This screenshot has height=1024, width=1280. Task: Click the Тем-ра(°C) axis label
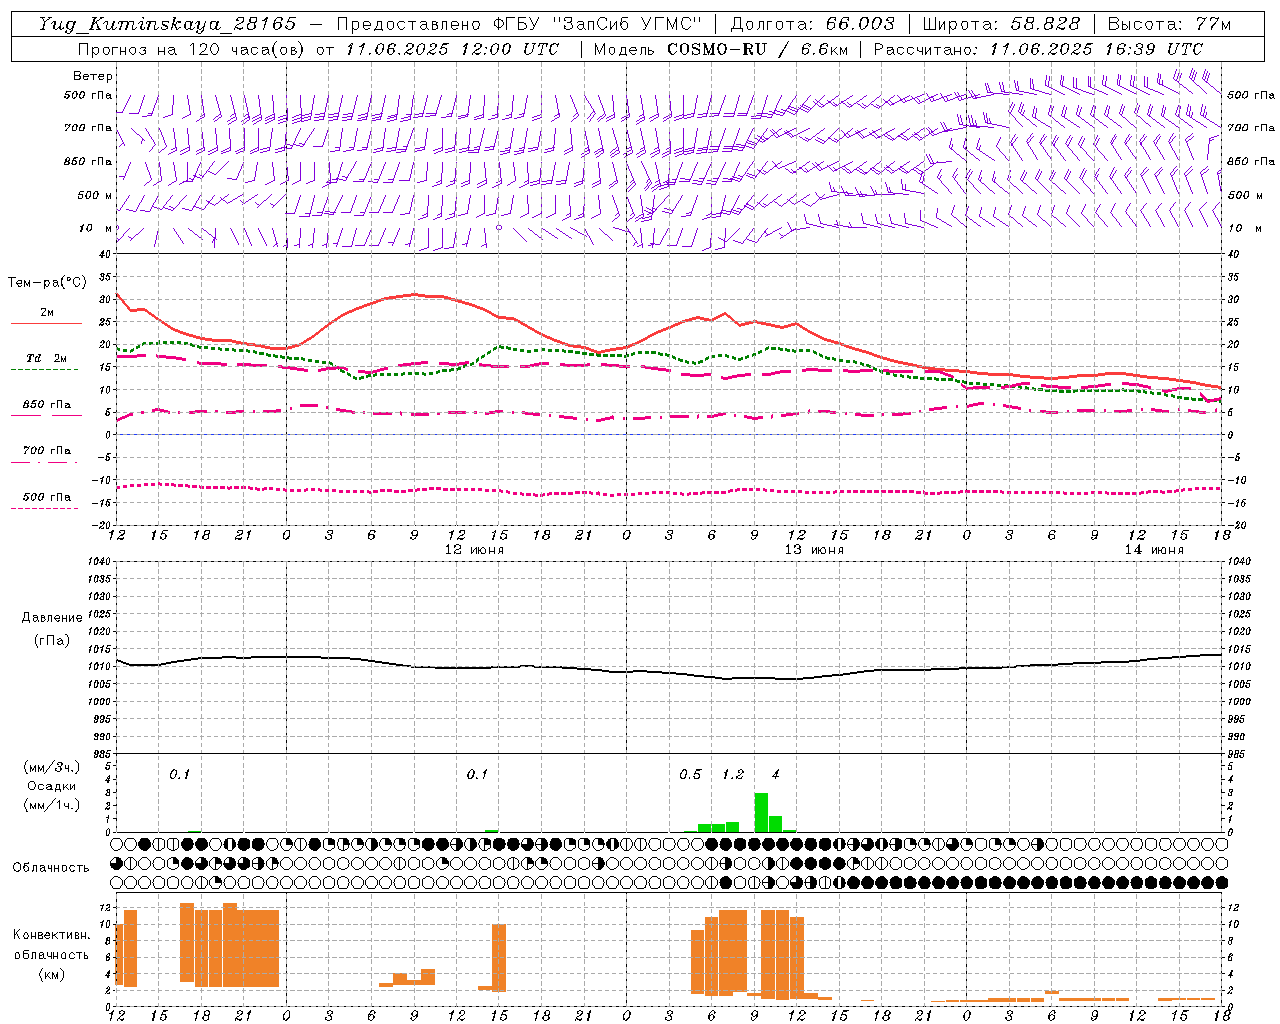pos(47,283)
